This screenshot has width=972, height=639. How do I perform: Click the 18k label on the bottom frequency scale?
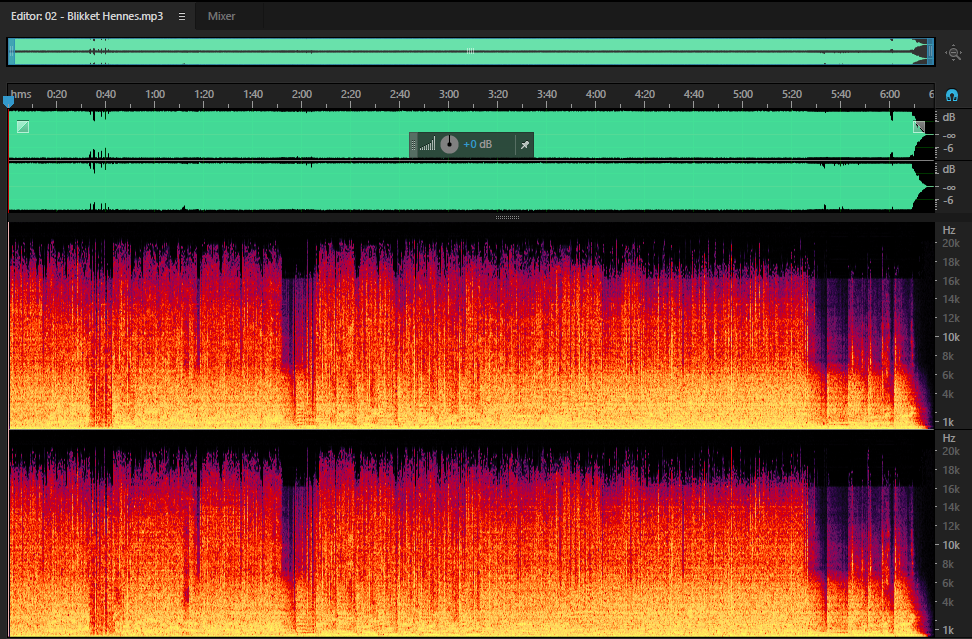click(951, 470)
